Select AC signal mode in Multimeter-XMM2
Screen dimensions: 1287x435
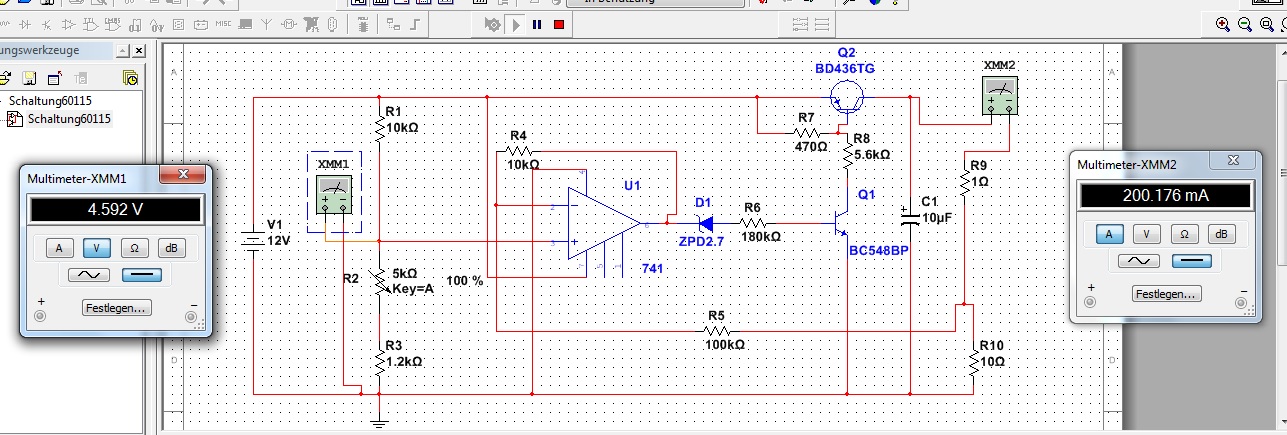(x=1137, y=261)
